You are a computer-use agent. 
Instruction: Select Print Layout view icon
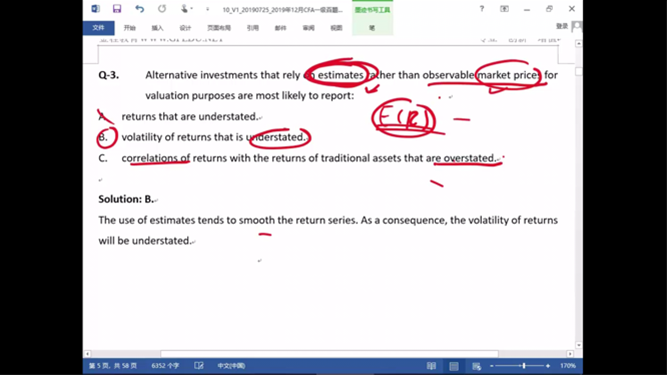454,366
